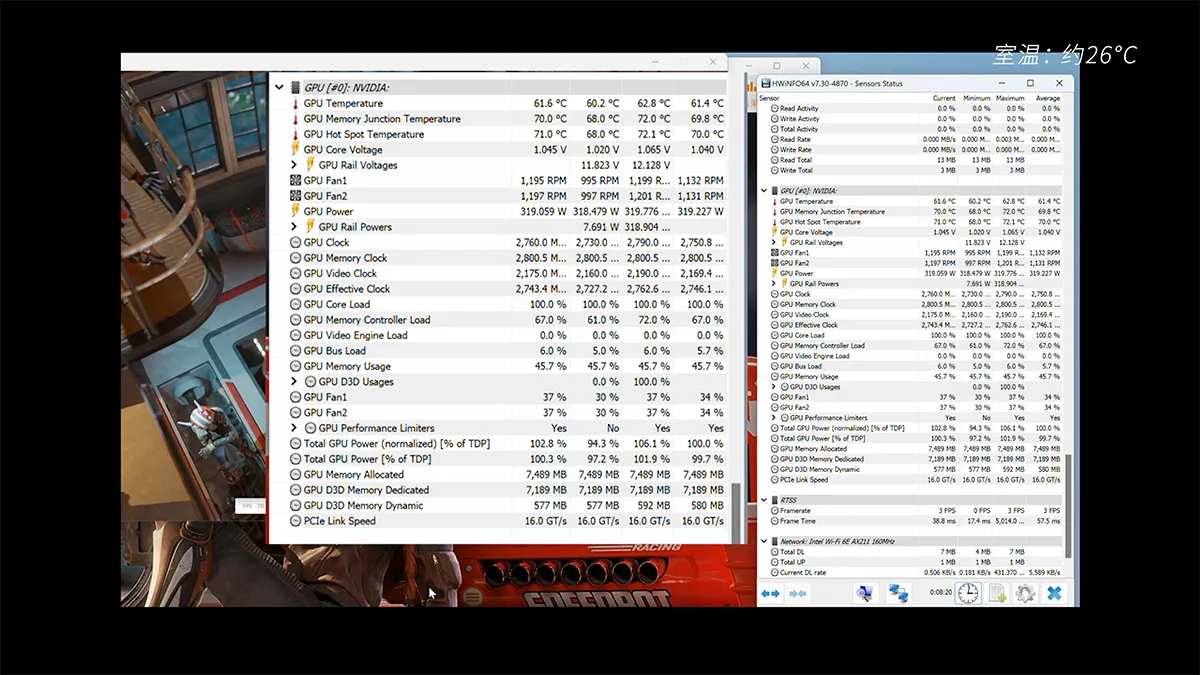Click the Framerate row's circle icon

tap(774, 510)
